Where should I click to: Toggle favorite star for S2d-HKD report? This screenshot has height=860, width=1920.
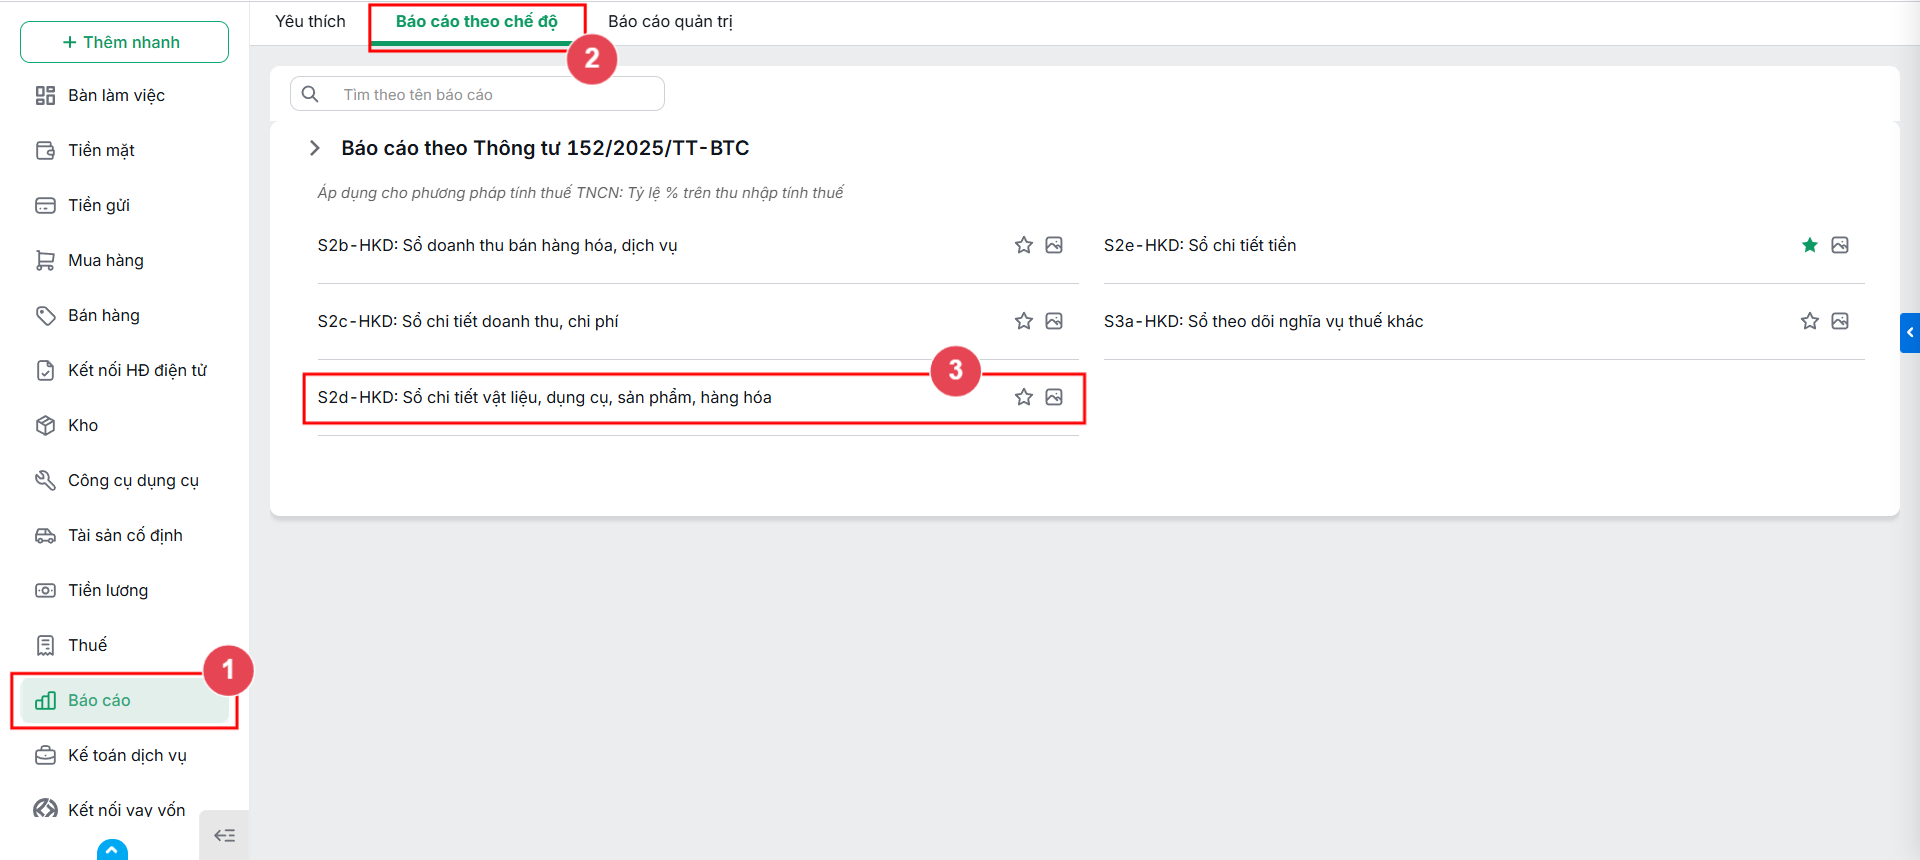coord(1023,397)
